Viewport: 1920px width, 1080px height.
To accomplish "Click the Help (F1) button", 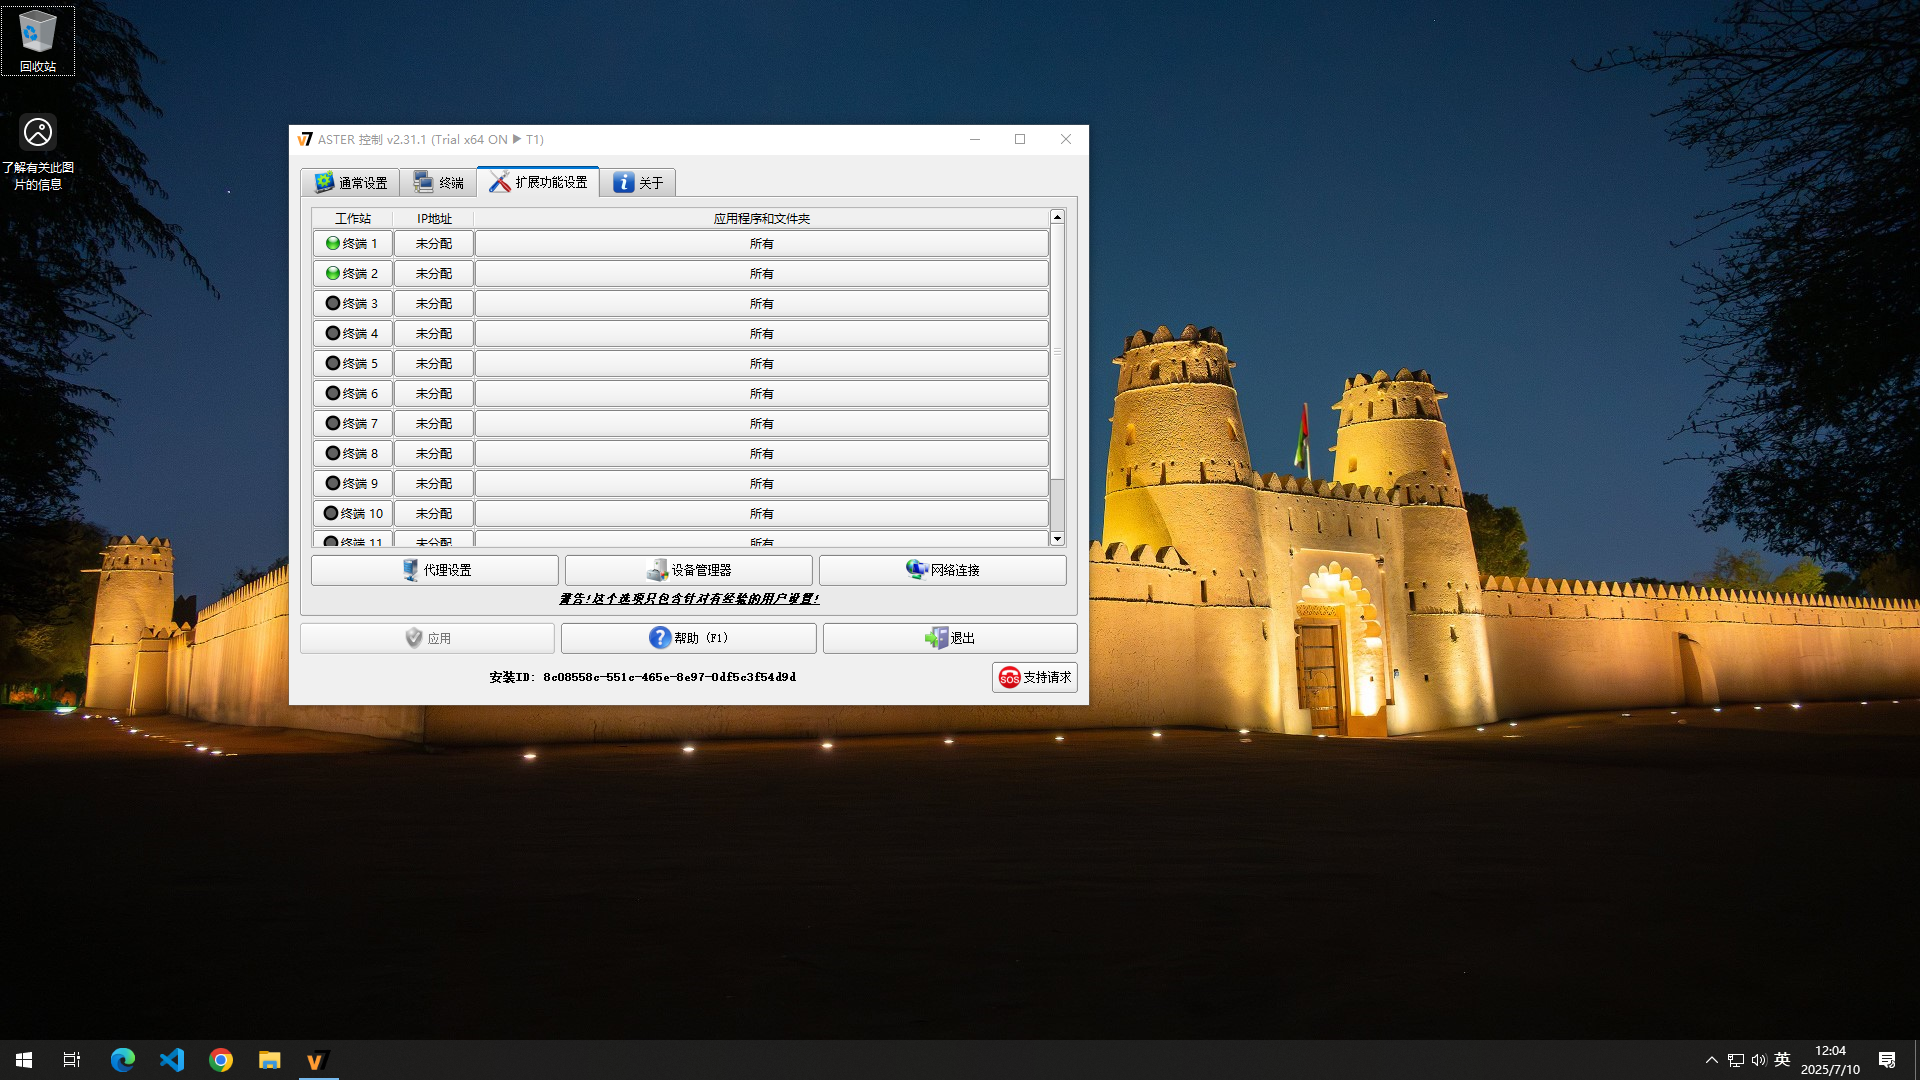I will point(688,638).
